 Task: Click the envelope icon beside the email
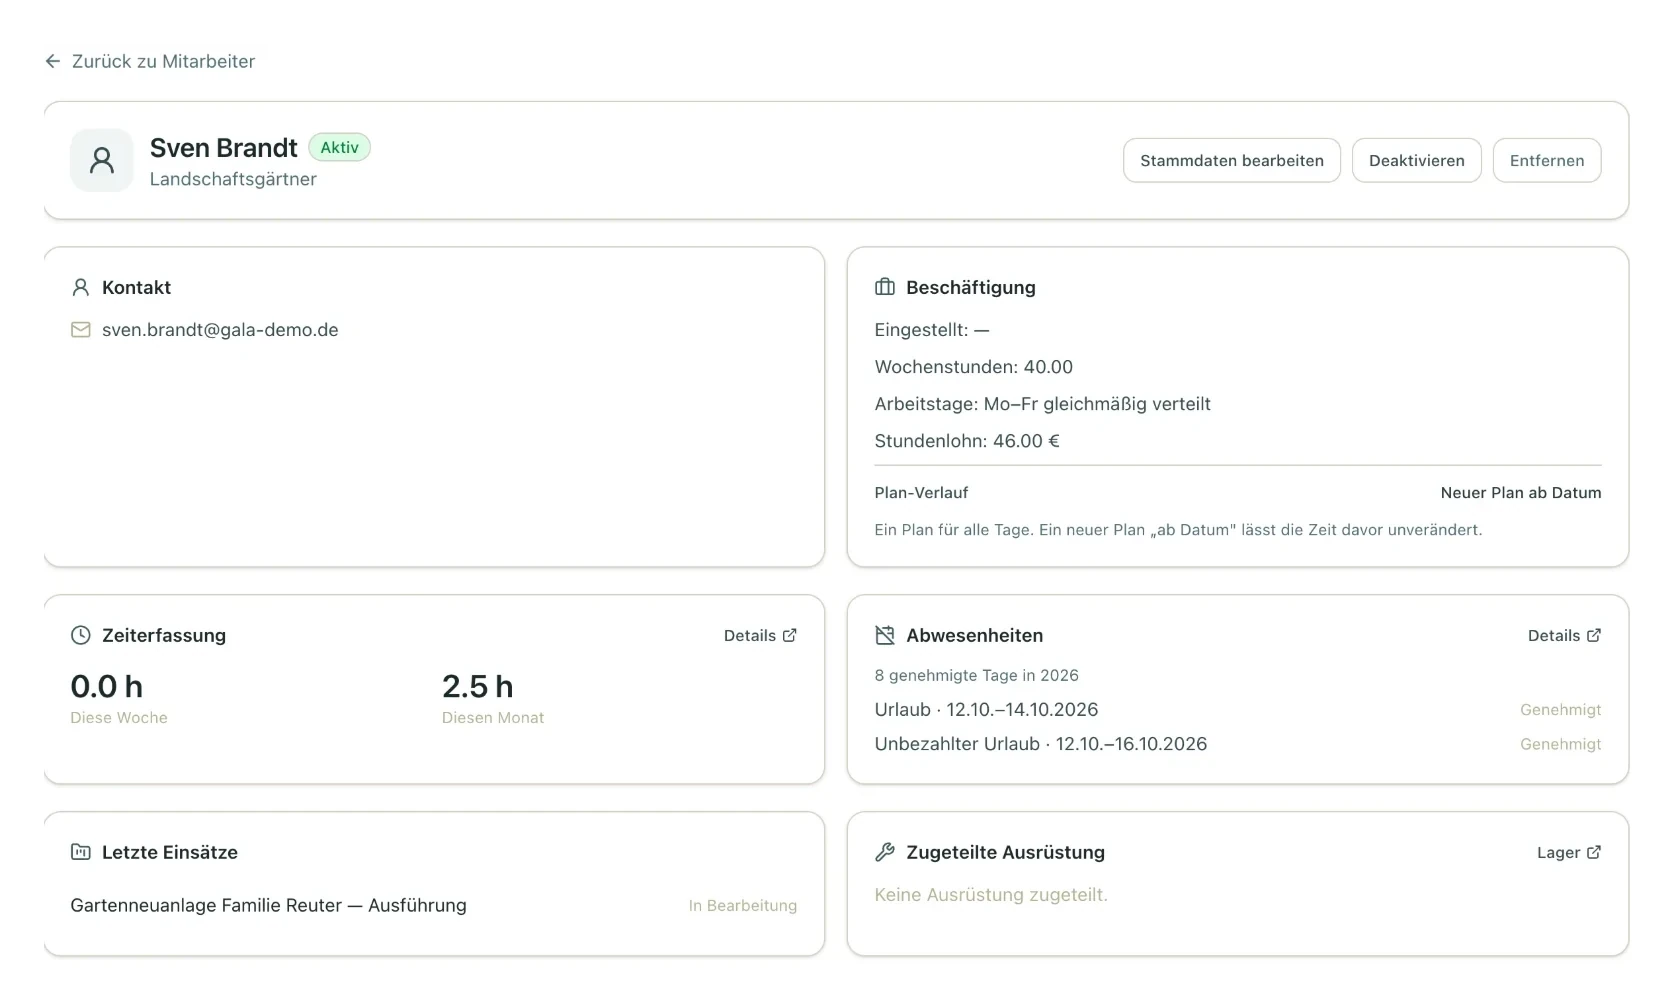click(x=81, y=330)
